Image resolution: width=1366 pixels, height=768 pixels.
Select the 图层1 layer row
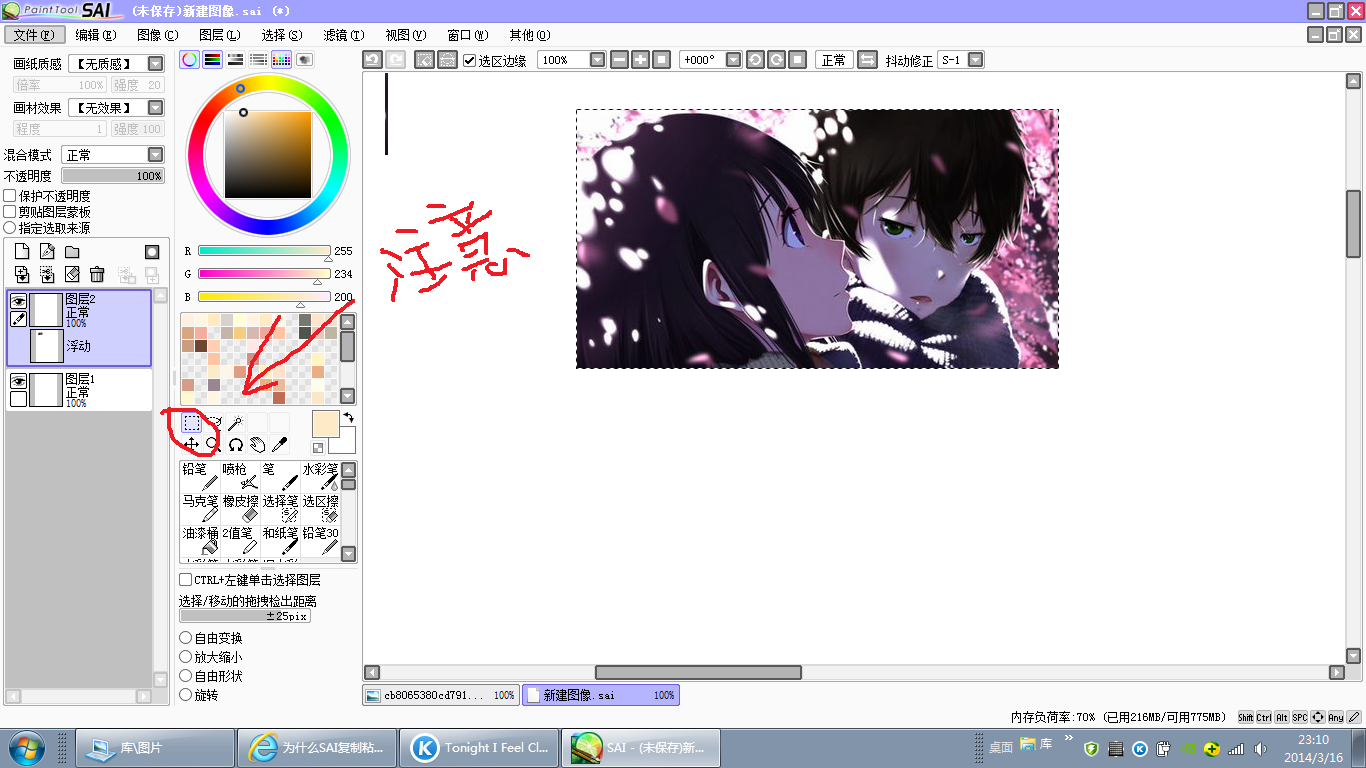click(x=79, y=390)
